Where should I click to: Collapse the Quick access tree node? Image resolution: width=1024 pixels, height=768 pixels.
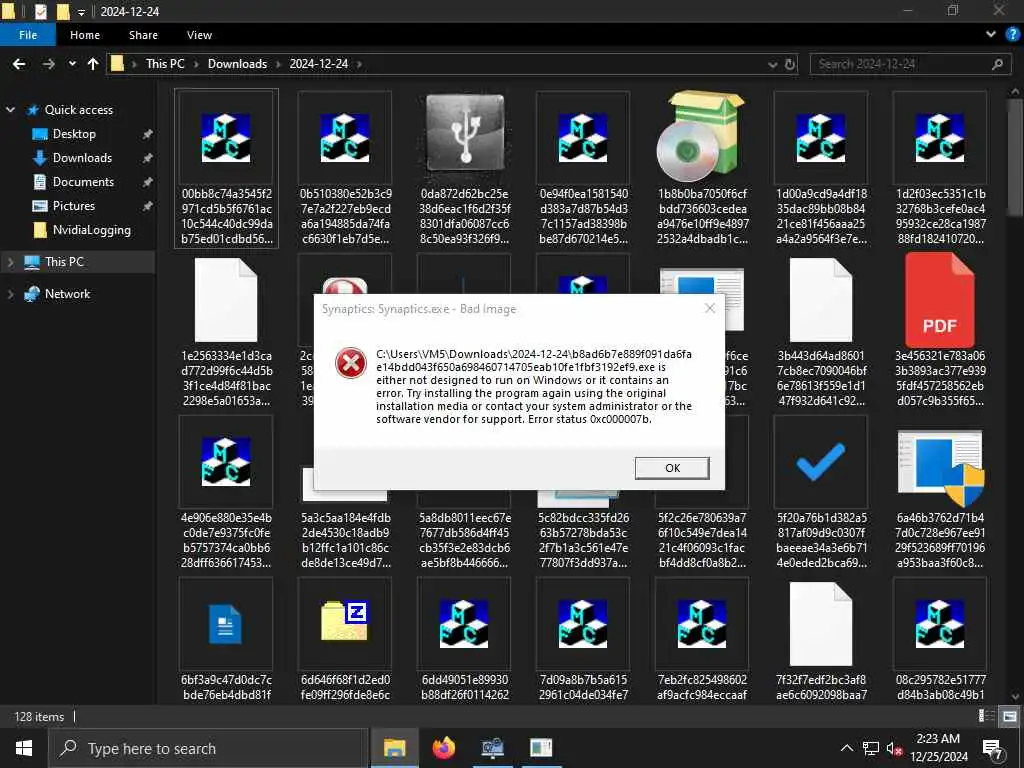10,110
